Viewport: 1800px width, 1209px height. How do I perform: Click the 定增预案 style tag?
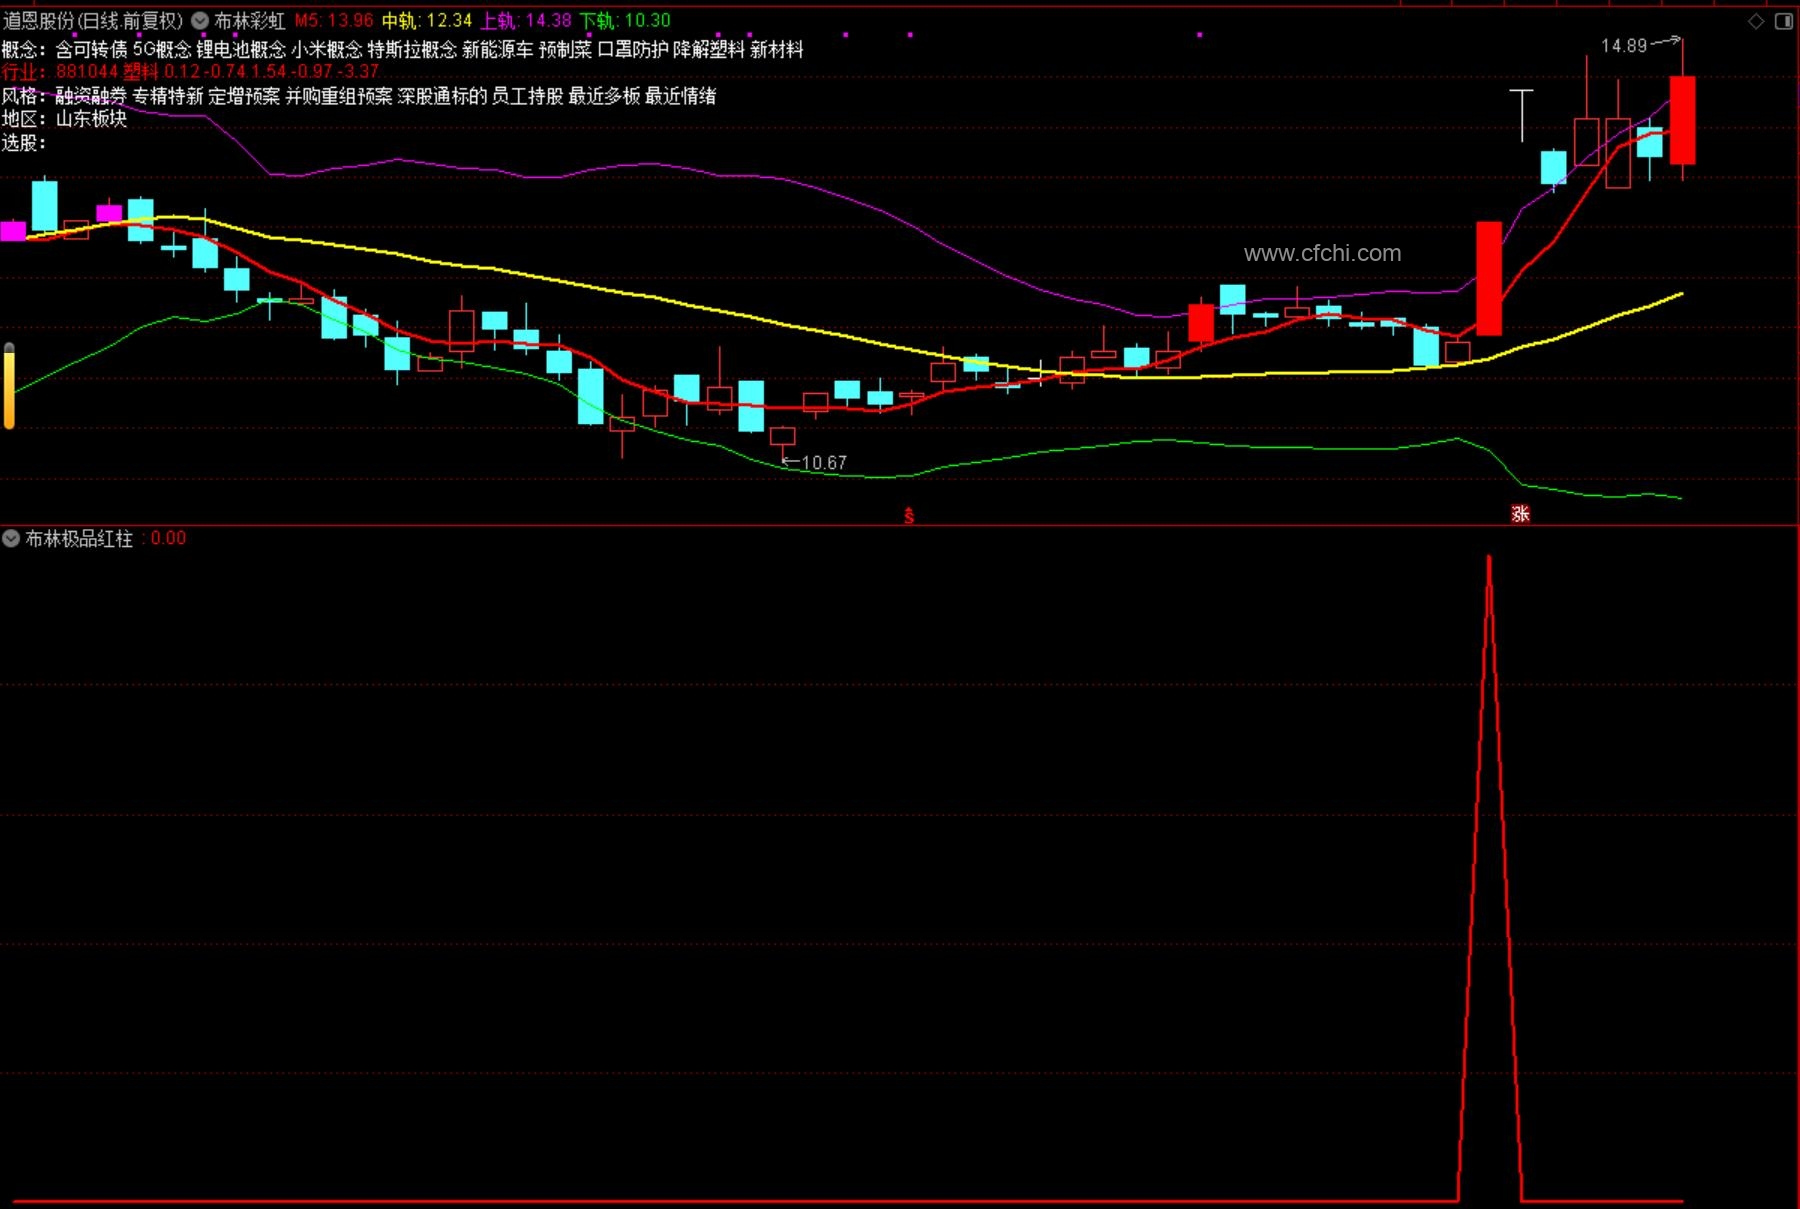(x=244, y=96)
